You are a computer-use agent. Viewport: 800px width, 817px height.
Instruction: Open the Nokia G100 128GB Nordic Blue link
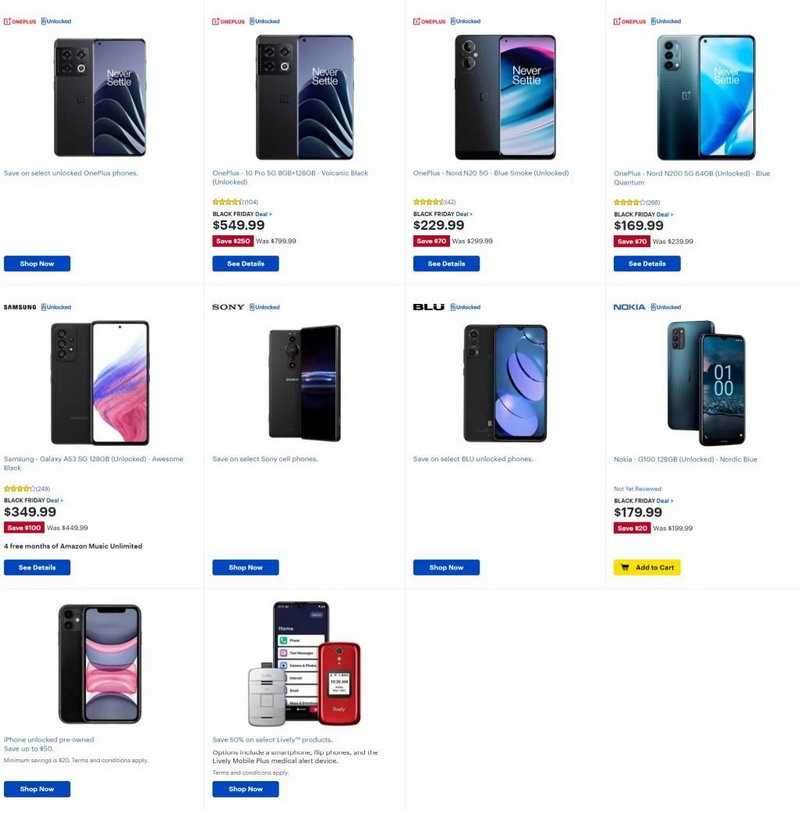pos(685,459)
